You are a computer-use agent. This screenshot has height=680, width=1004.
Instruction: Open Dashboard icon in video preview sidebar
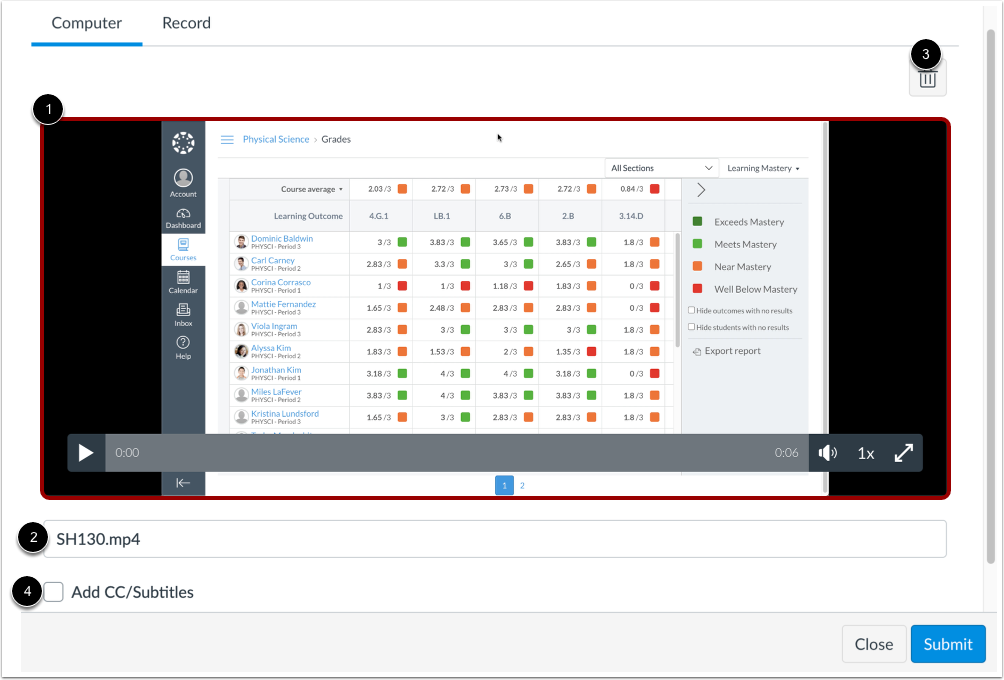pyautogui.click(x=183, y=218)
